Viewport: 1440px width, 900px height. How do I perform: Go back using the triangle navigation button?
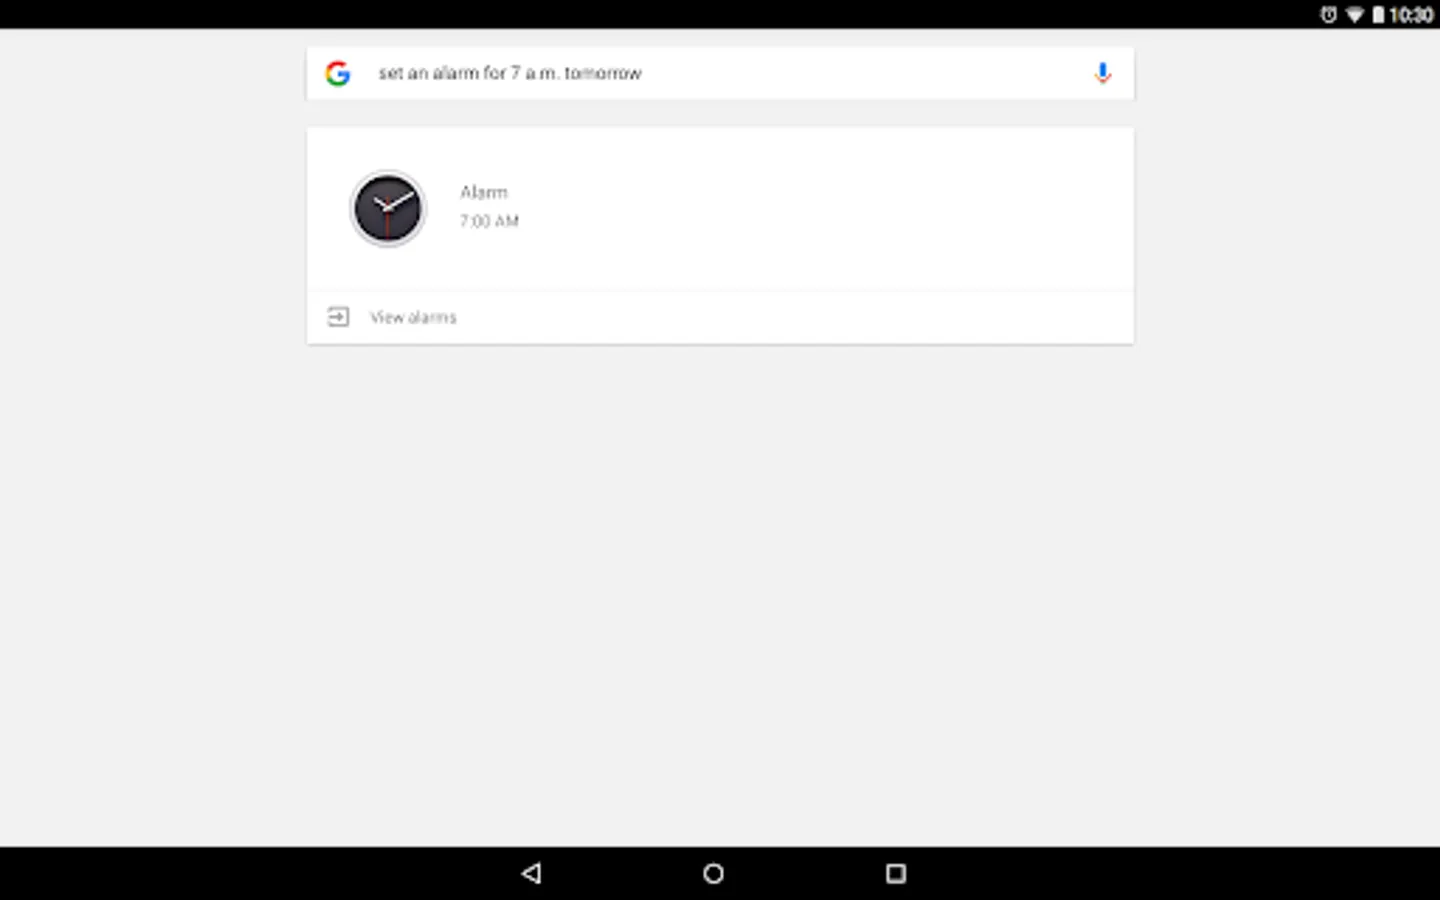pos(531,873)
